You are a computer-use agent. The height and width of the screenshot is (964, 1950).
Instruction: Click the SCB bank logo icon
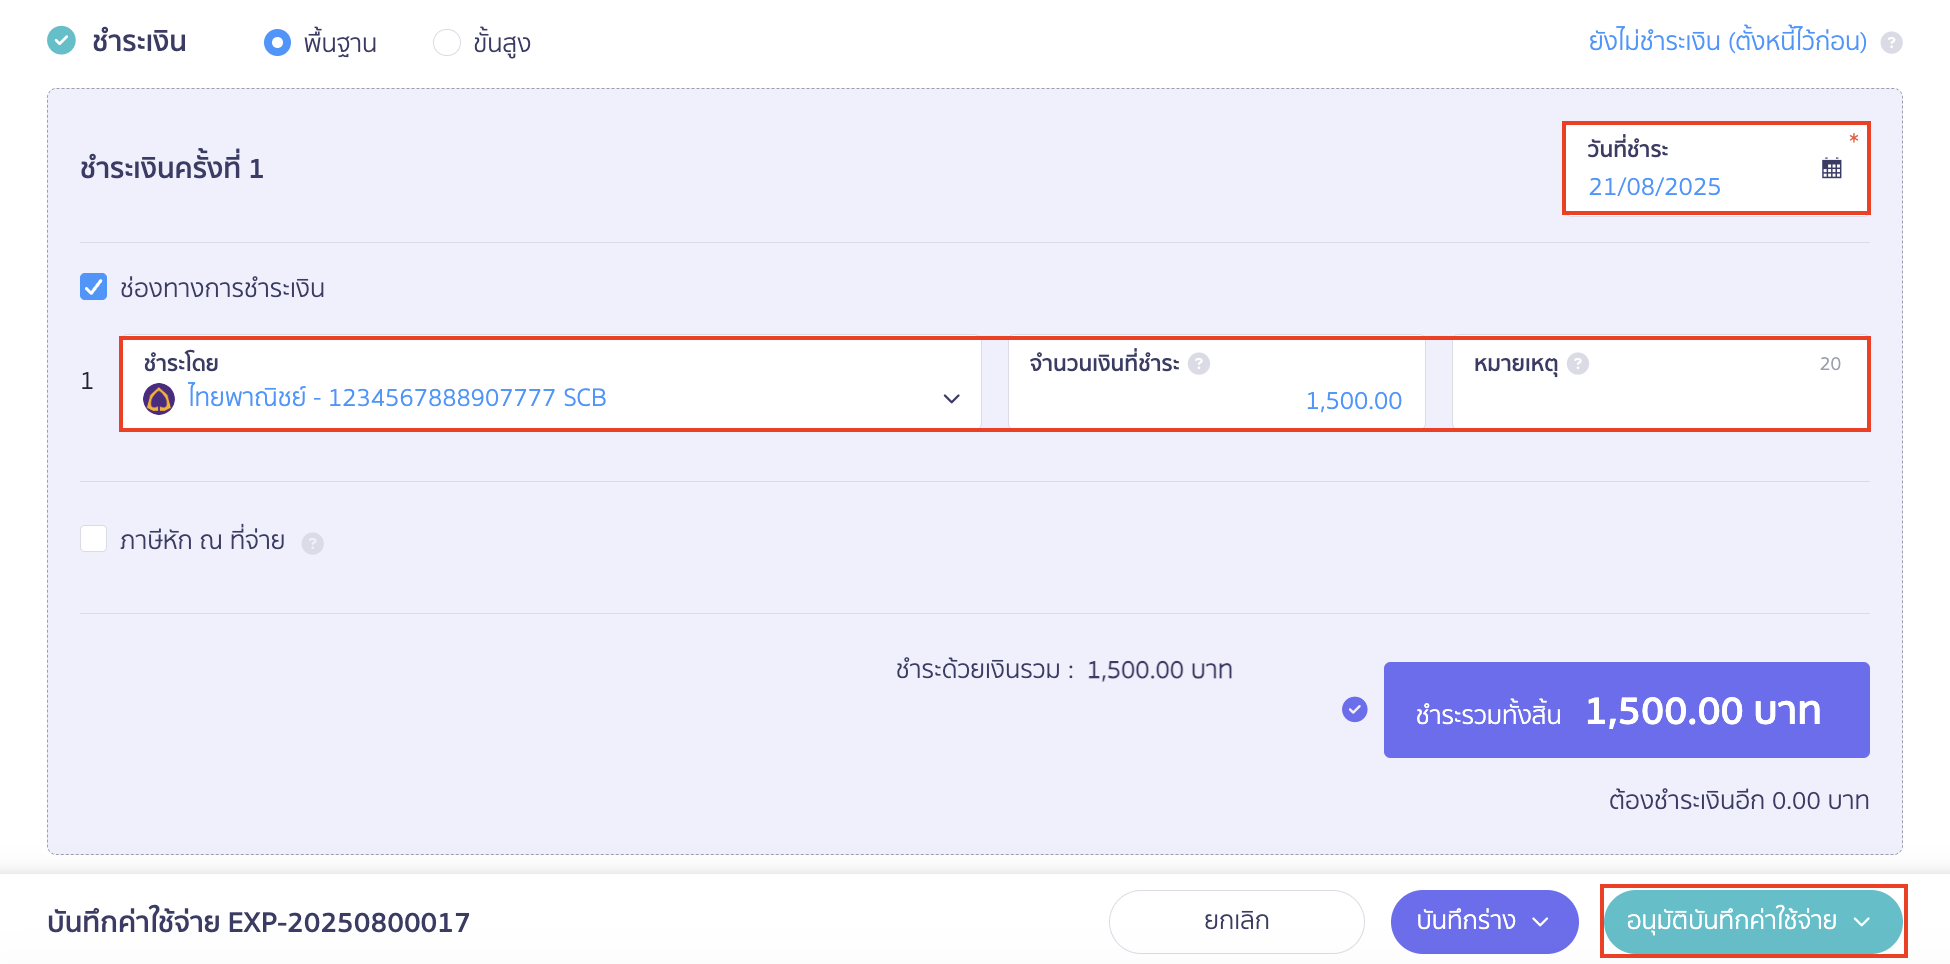tap(159, 398)
